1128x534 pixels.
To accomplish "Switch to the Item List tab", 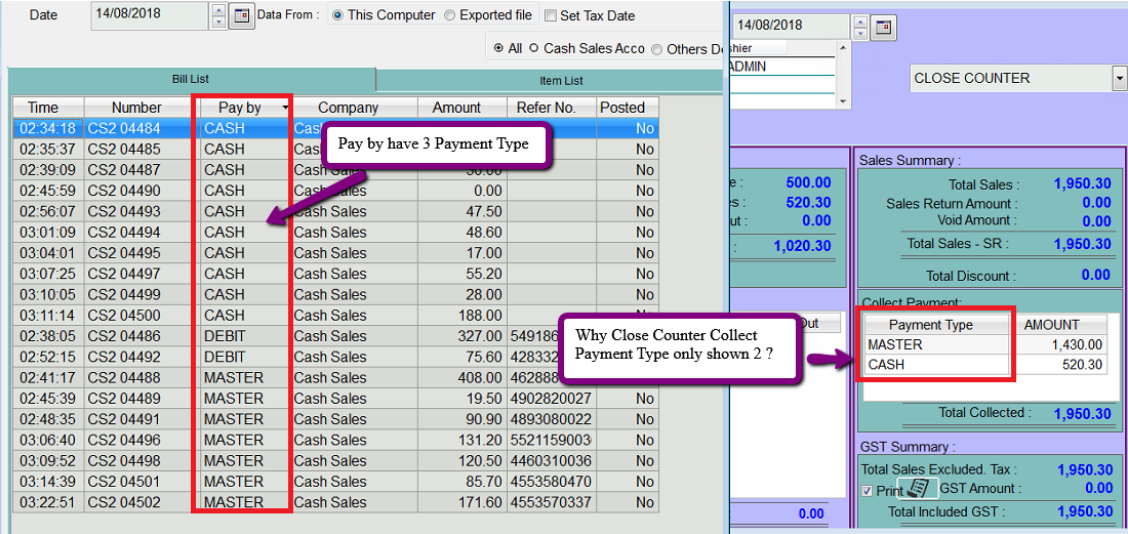I will pos(560,80).
